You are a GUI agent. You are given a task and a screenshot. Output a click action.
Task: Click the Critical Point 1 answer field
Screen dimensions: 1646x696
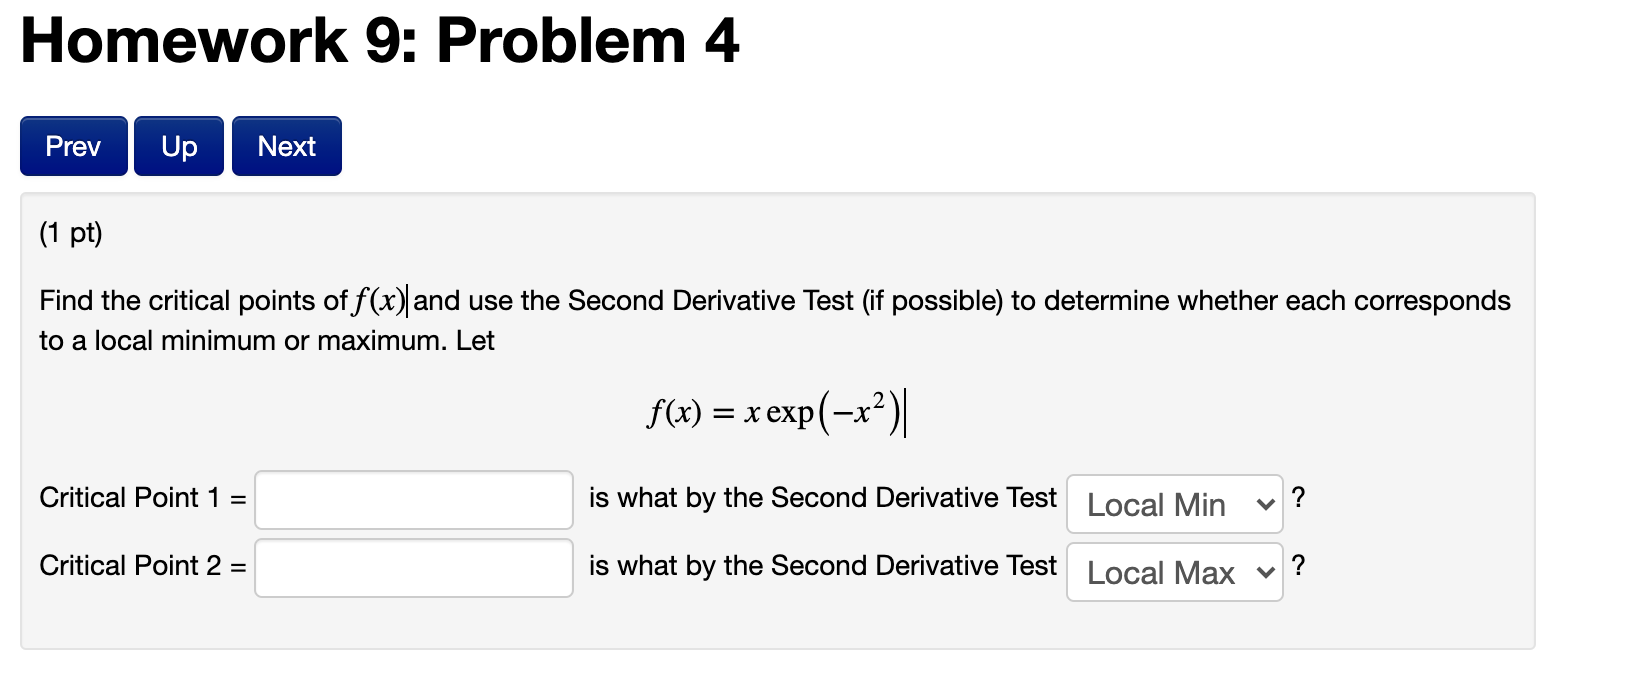tap(412, 500)
